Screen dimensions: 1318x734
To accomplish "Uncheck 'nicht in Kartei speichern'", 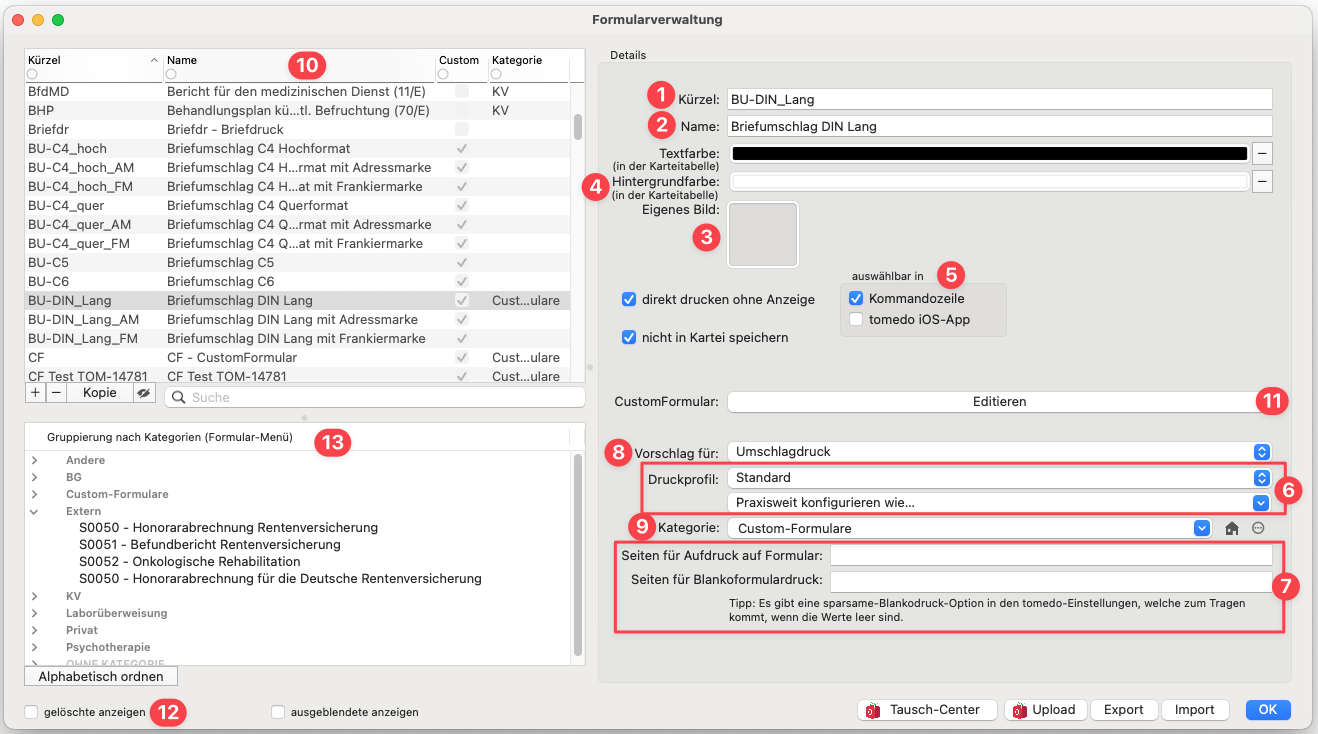I will point(629,337).
